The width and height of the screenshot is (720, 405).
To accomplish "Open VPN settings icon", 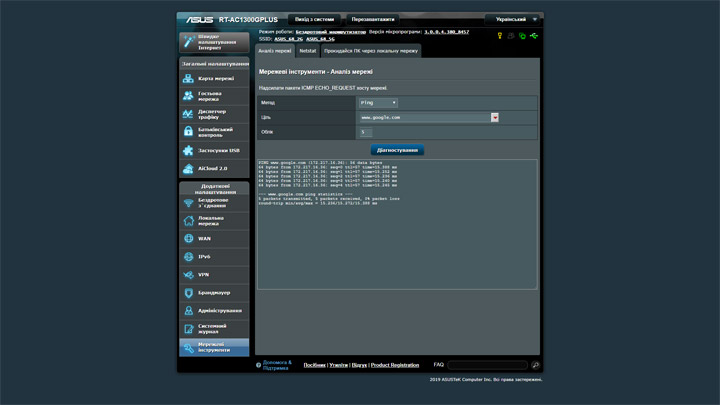I will coord(188,275).
